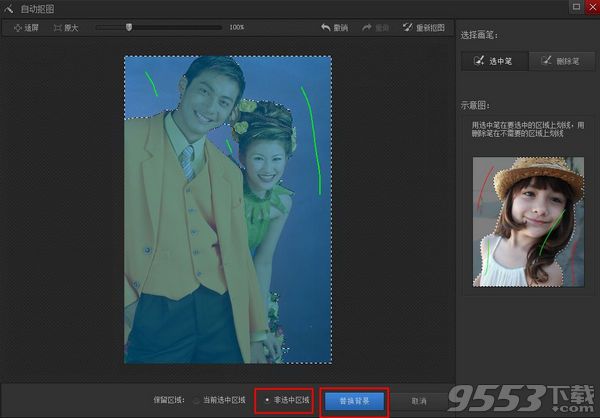Click 重新抠图 to restart cutout

pyautogui.click(x=424, y=28)
